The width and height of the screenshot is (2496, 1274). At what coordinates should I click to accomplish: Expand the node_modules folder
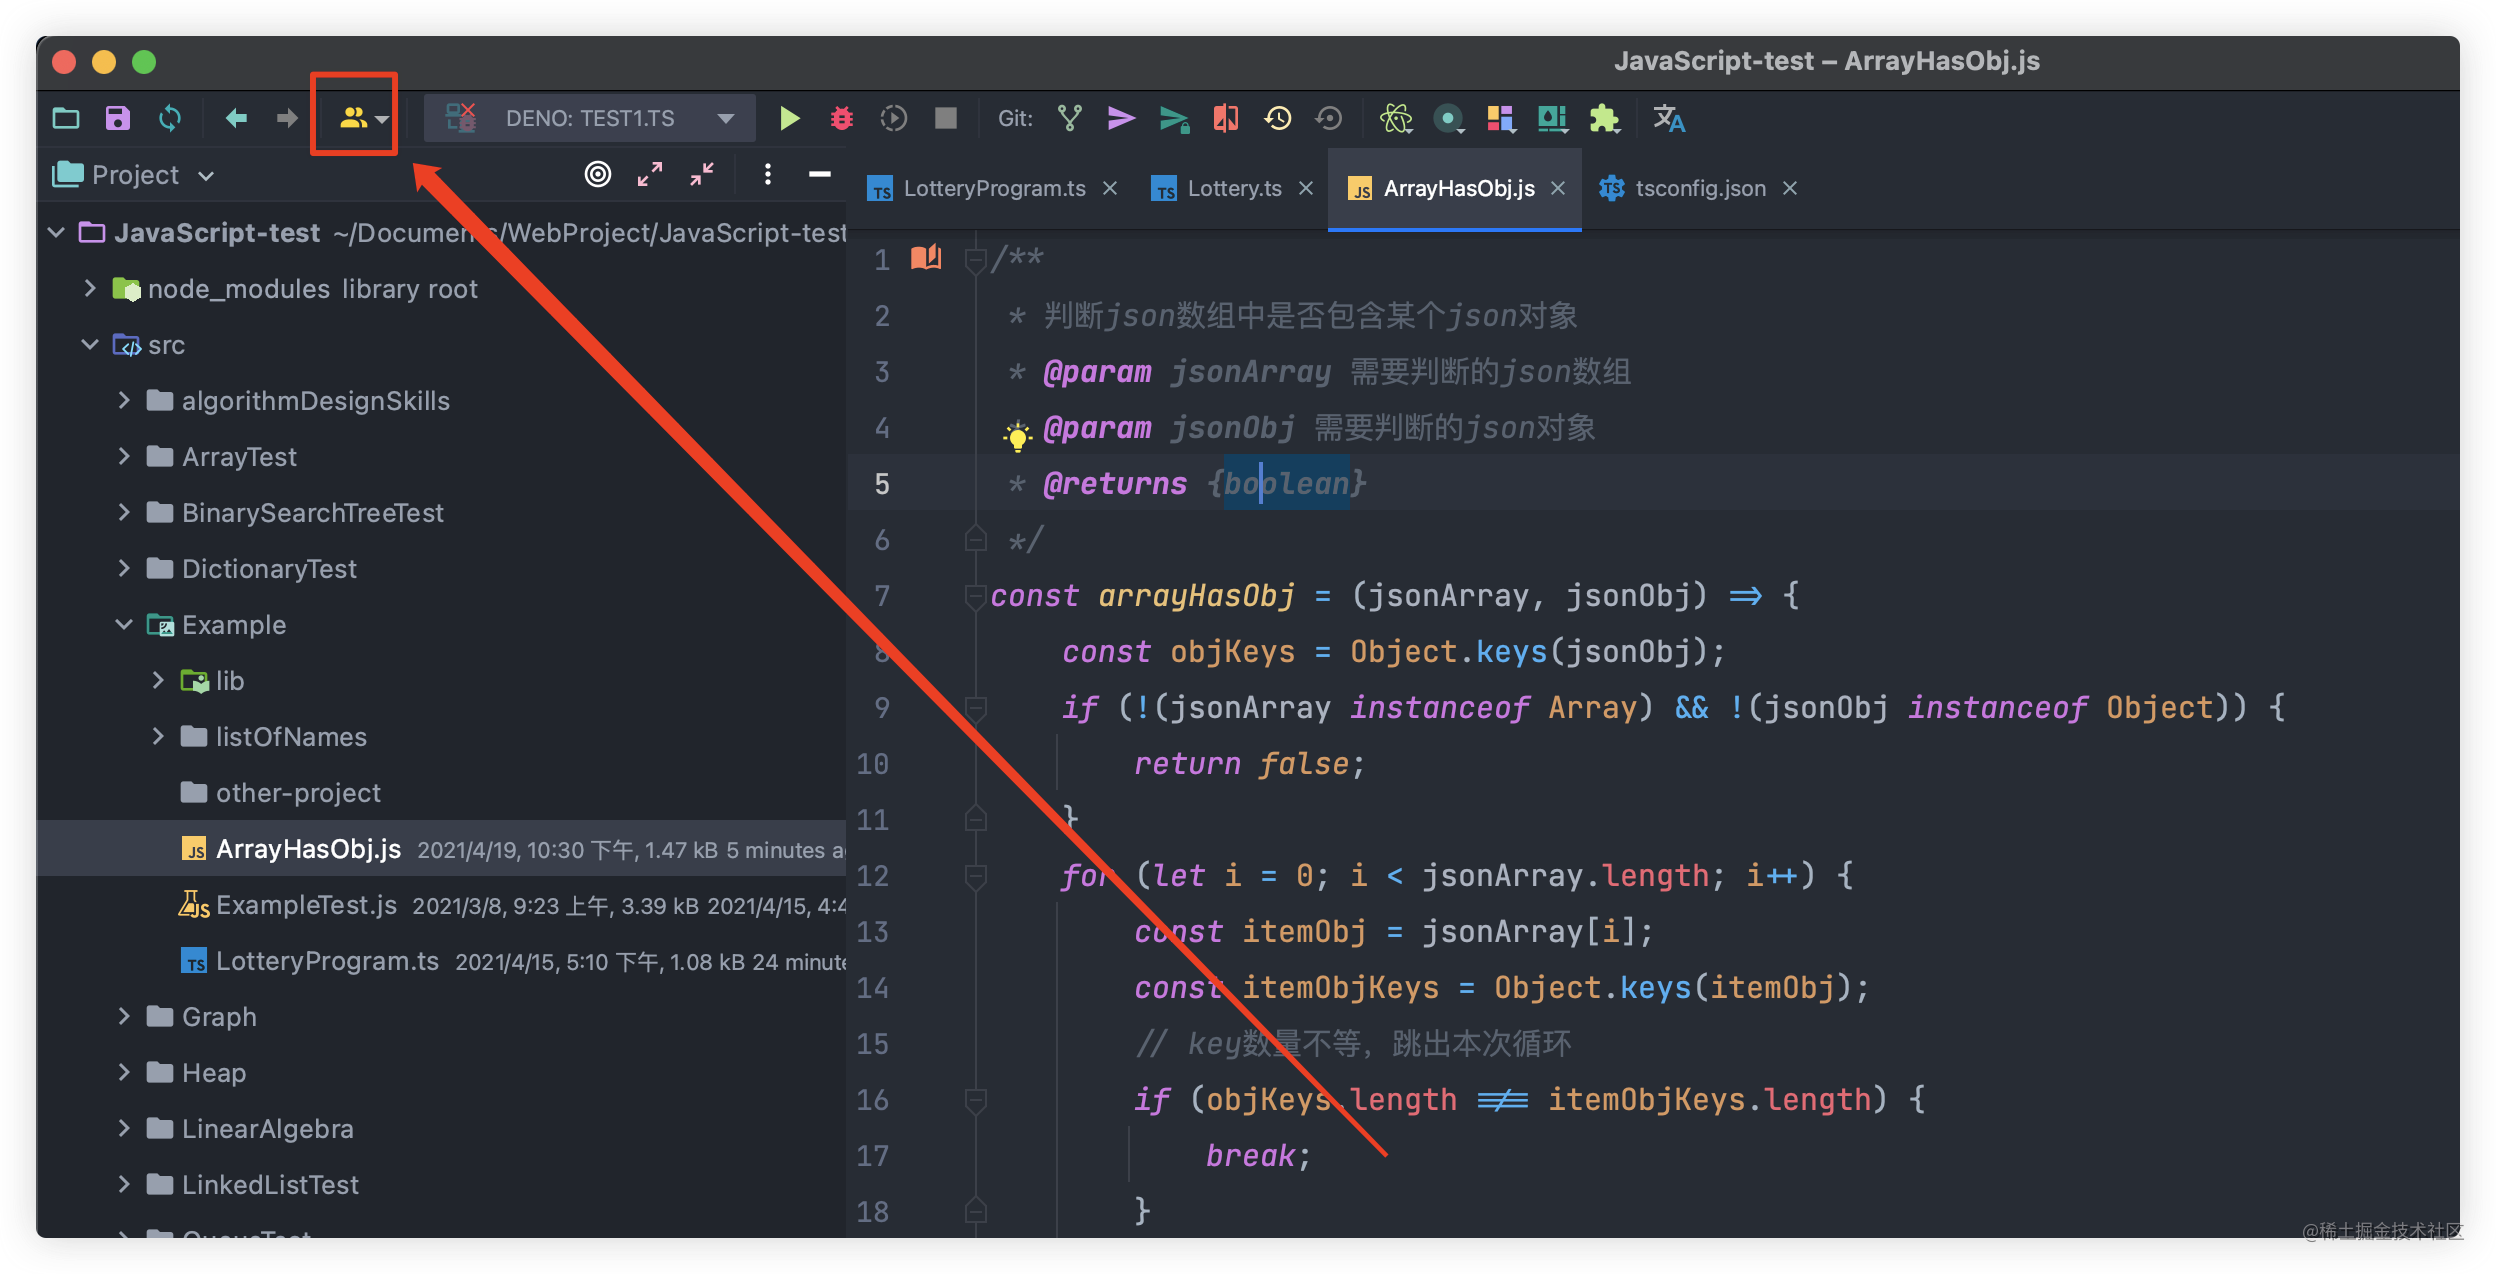90,289
